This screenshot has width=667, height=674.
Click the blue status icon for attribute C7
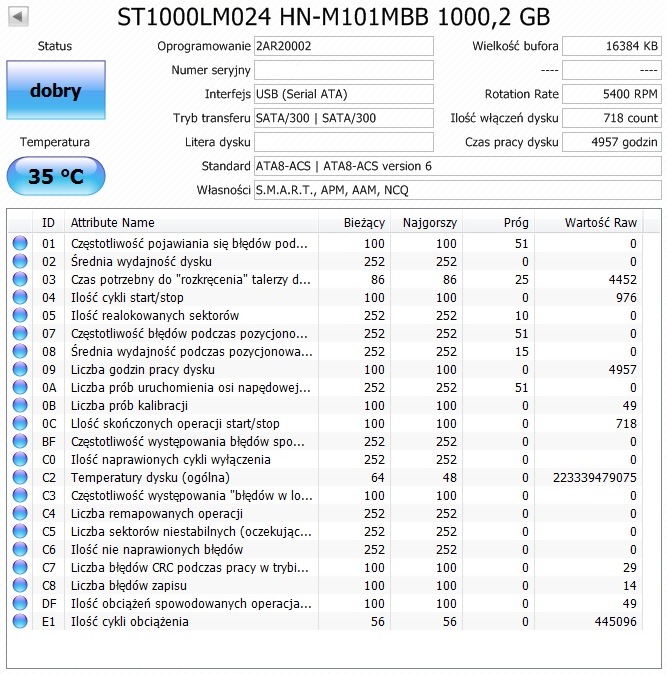[x=20, y=567]
